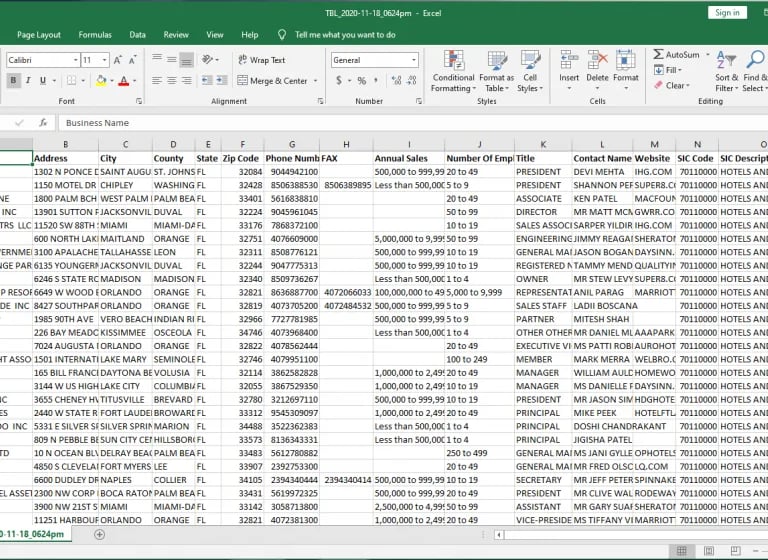
Task: Expand the Merge & Center dropdown arrow
Action: click(315, 81)
